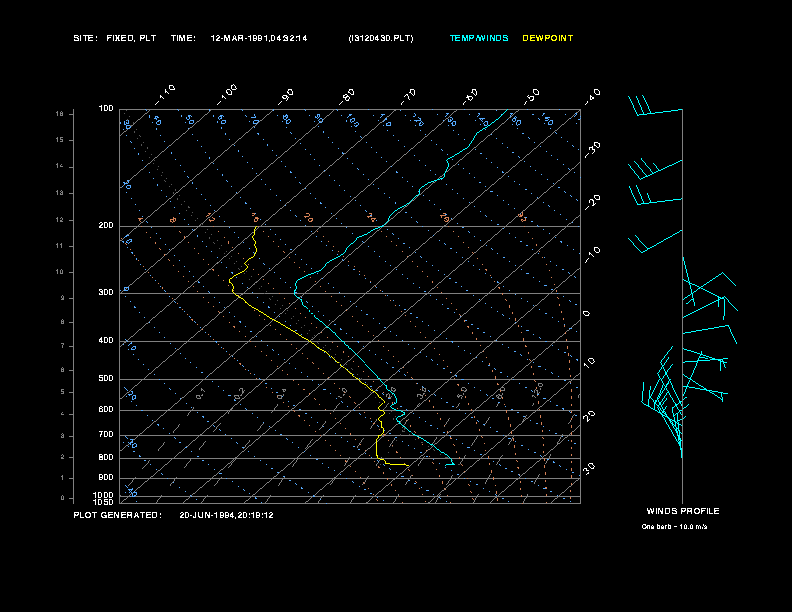Click the -50 temperature label along top
Image resolution: width=792 pixels, height=612 pixels.
pyautogui.click(x=532, y=96)
